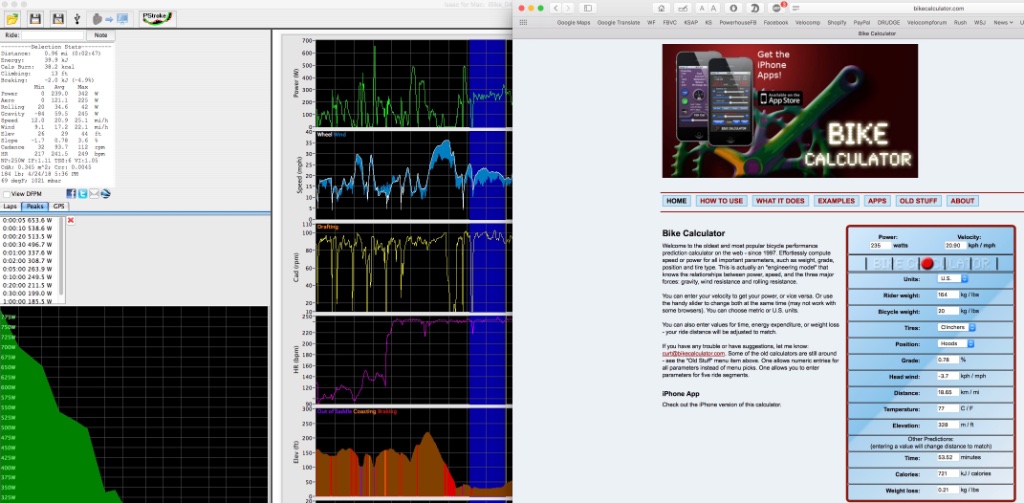
Task: Click the Power watts input field
Action: pyautogui.click(x=880, y=246)
